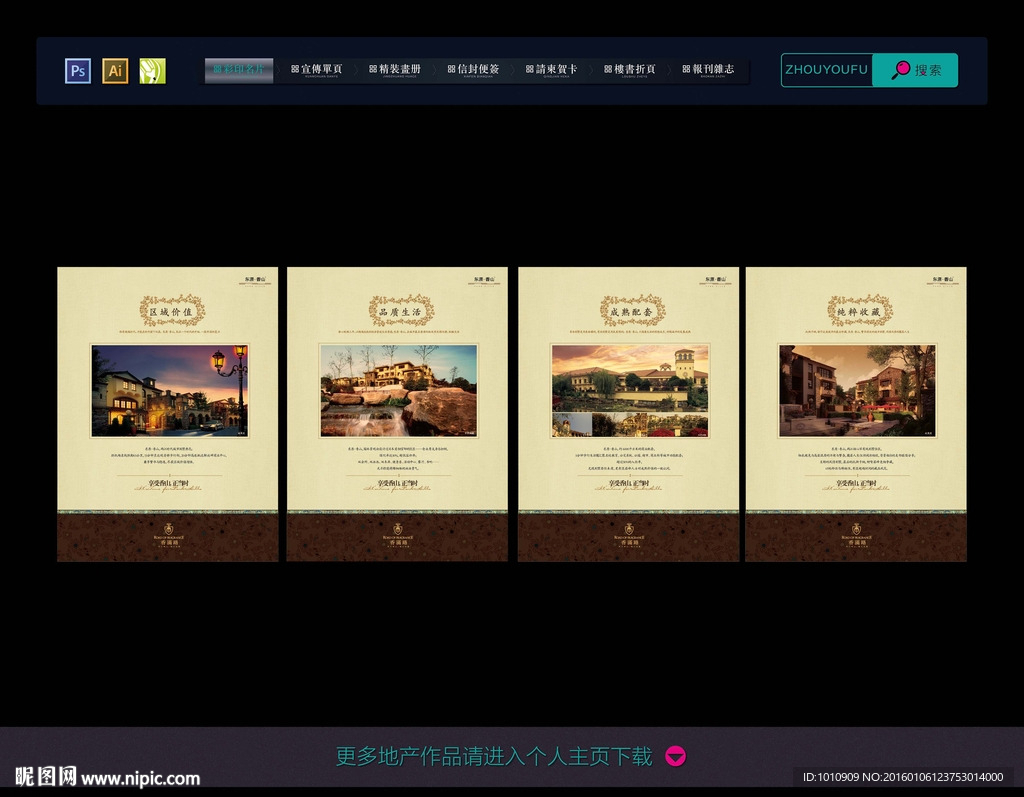Click the pink down-arrow circle icon
This screenshot has width=1024, height=797.
(x=676, y=757)
